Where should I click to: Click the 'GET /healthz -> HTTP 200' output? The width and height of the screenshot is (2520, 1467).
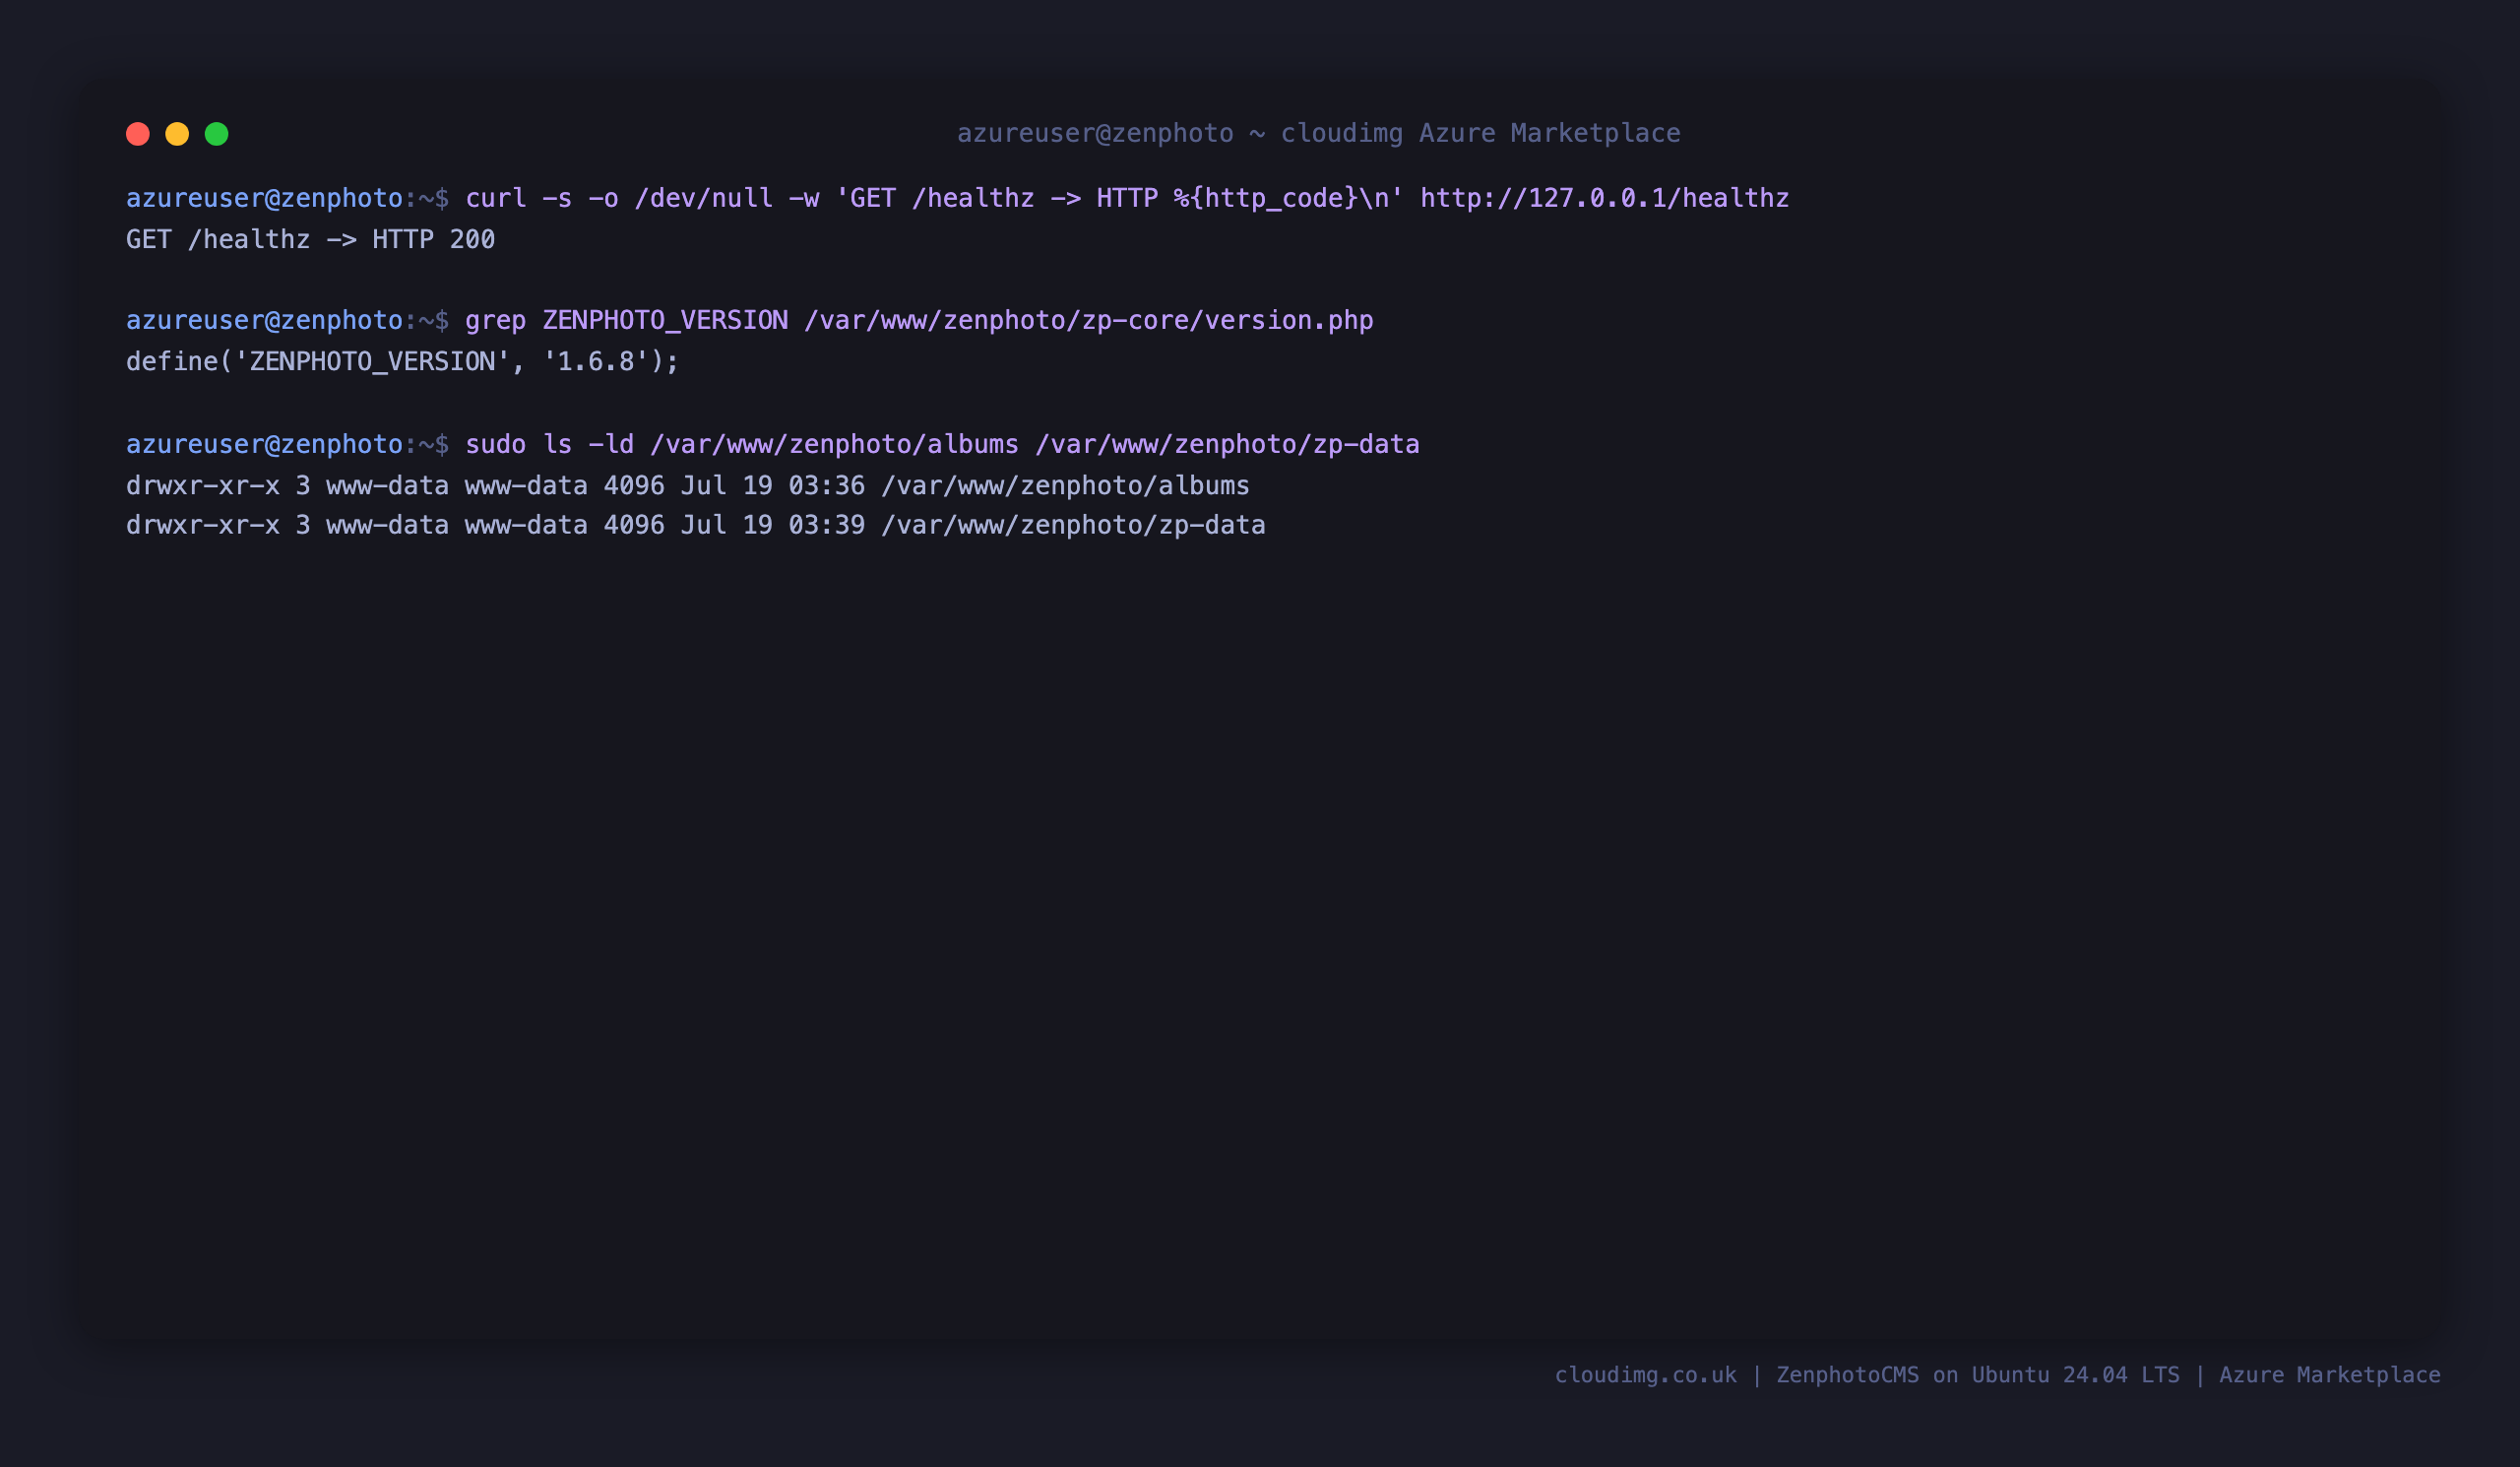(x=311, y=240)
